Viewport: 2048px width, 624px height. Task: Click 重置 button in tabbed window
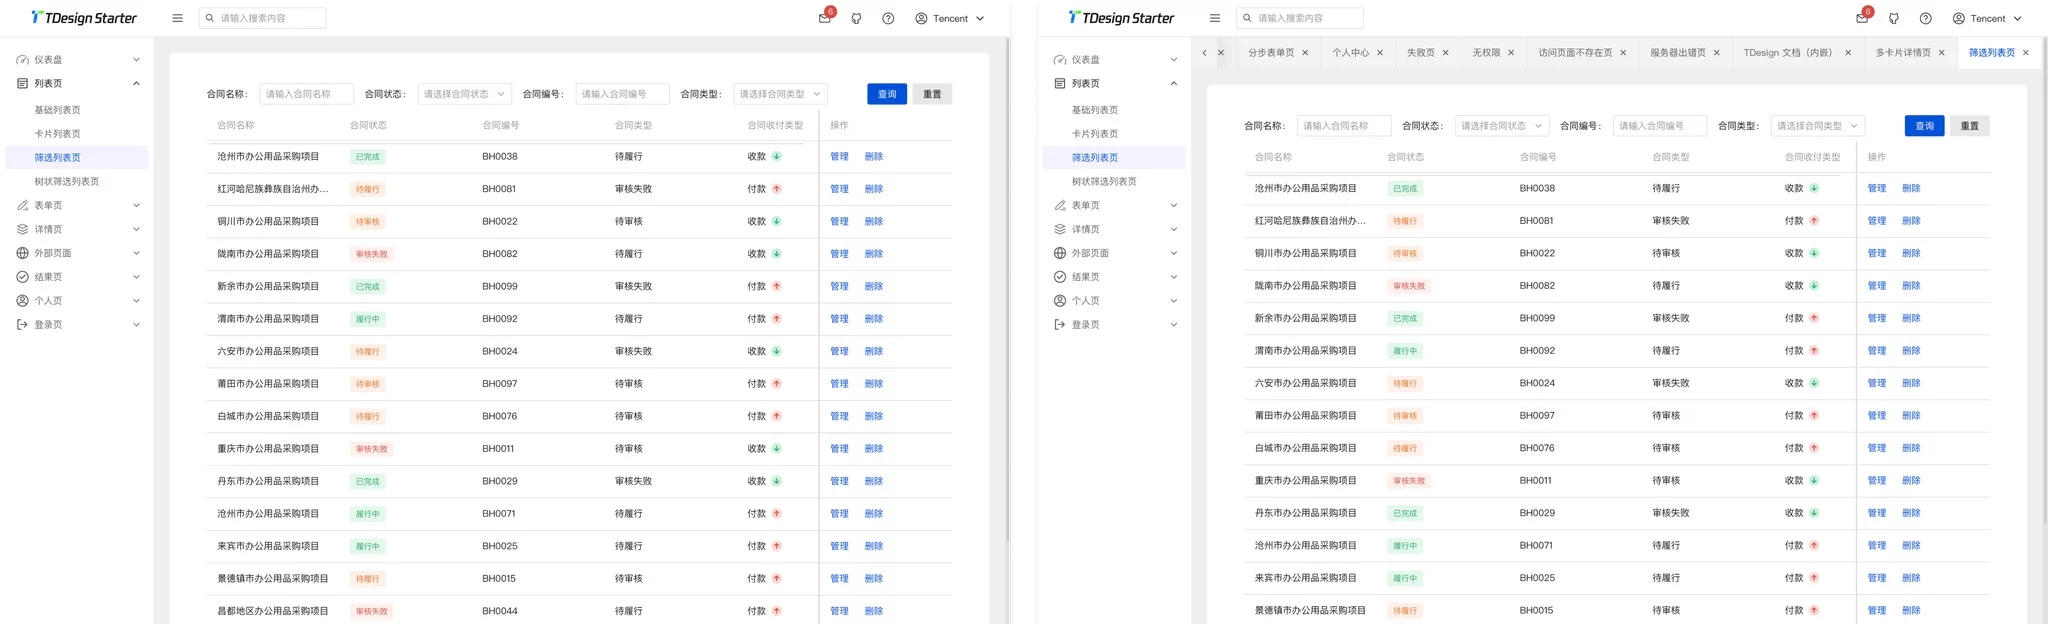(1969, 126)
